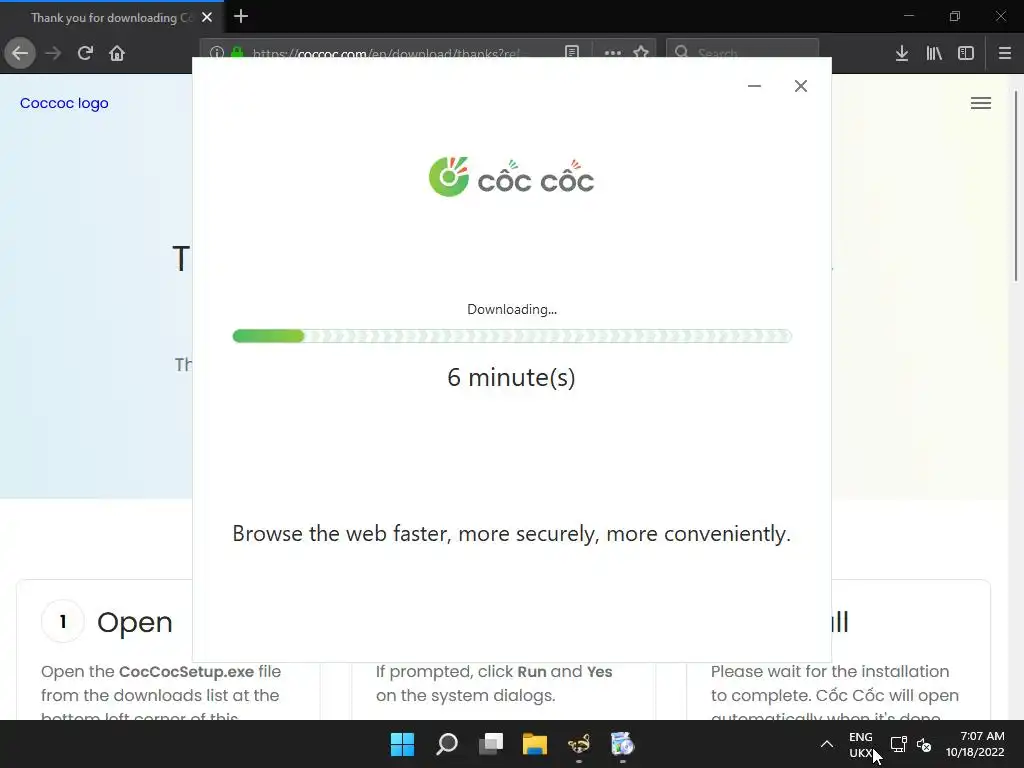The height and width of the screenshot is (768, 1024).
Task: Click the '6 minute(s)' remaining time text
Action: (511, 377)
